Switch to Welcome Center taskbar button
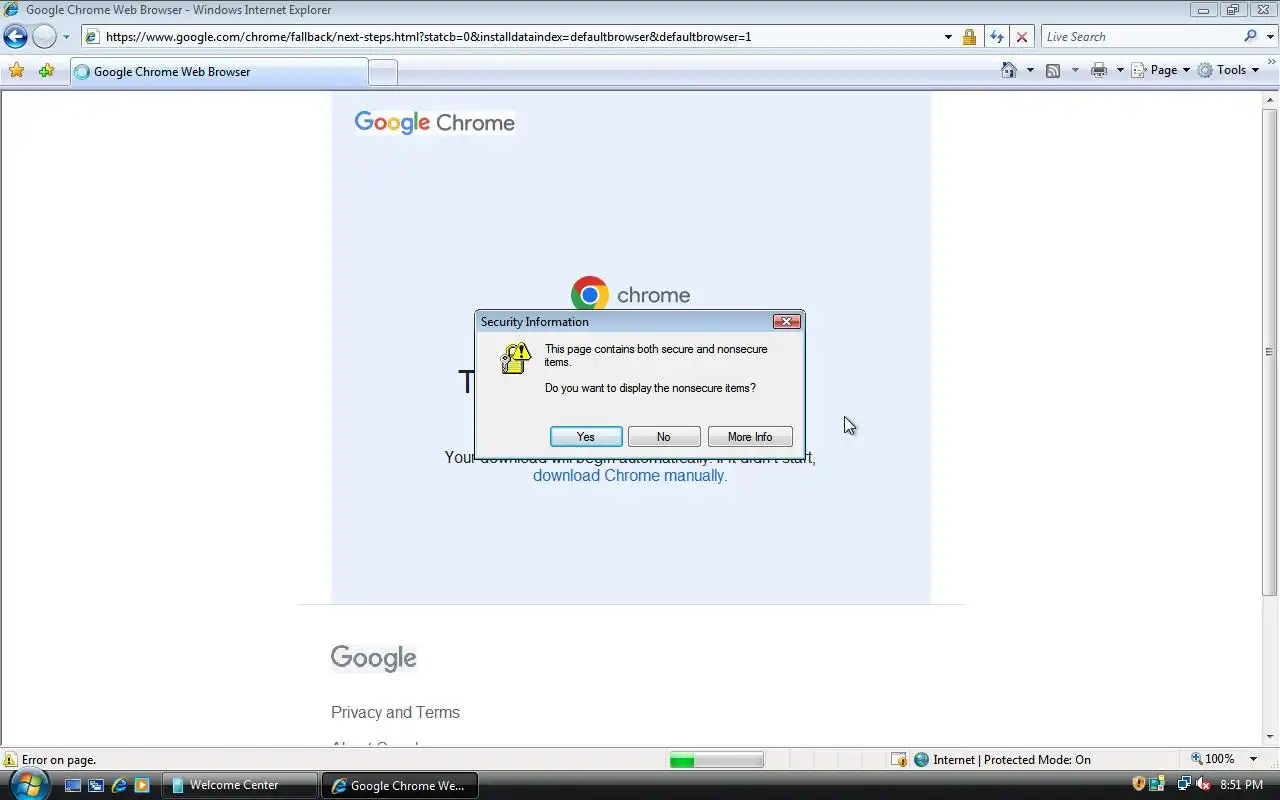The image size is (1280, 800). click(240, 785)
